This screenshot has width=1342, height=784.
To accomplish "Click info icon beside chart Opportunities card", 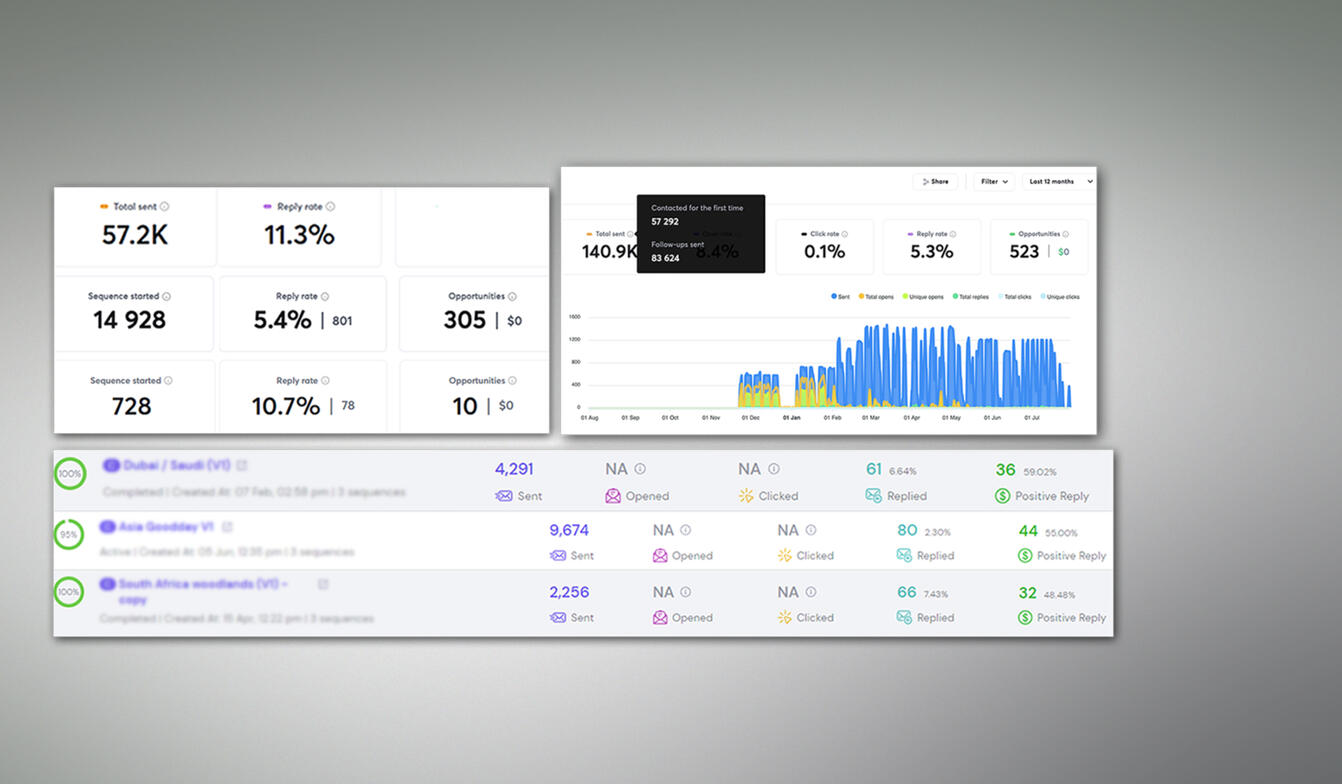I will tap(1064, 234).
